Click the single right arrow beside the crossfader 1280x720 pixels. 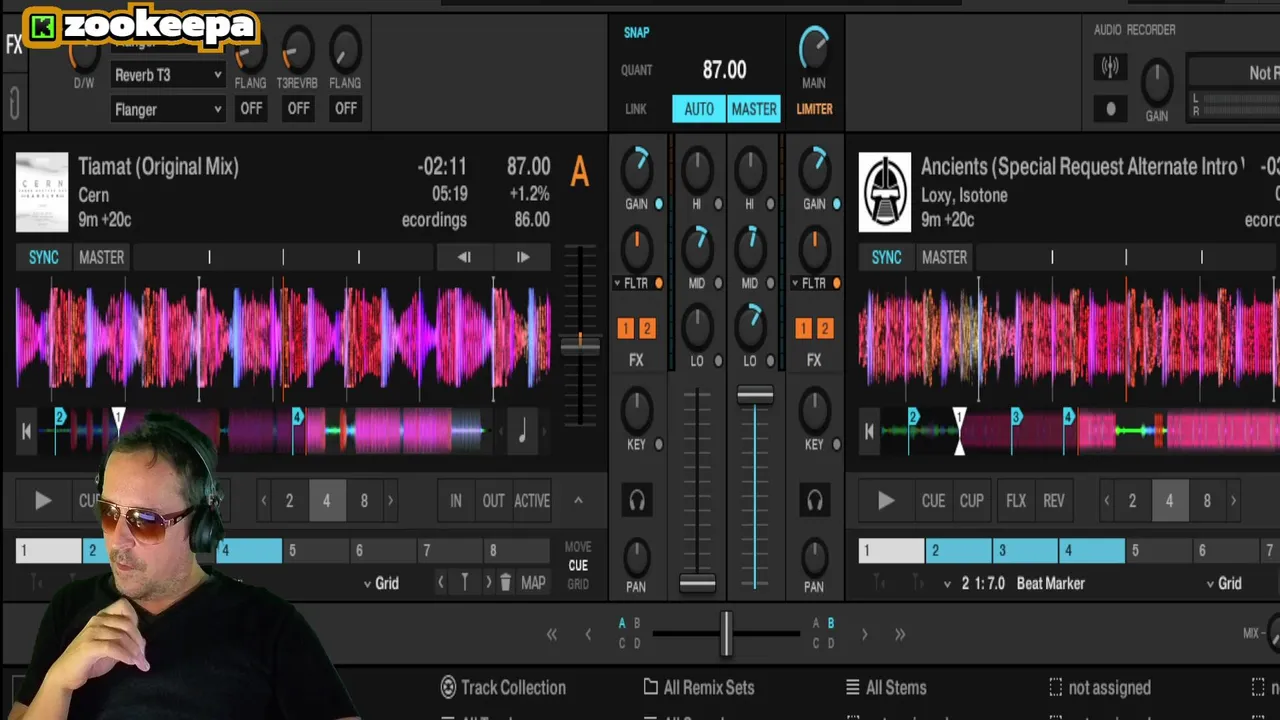(864, 634)
